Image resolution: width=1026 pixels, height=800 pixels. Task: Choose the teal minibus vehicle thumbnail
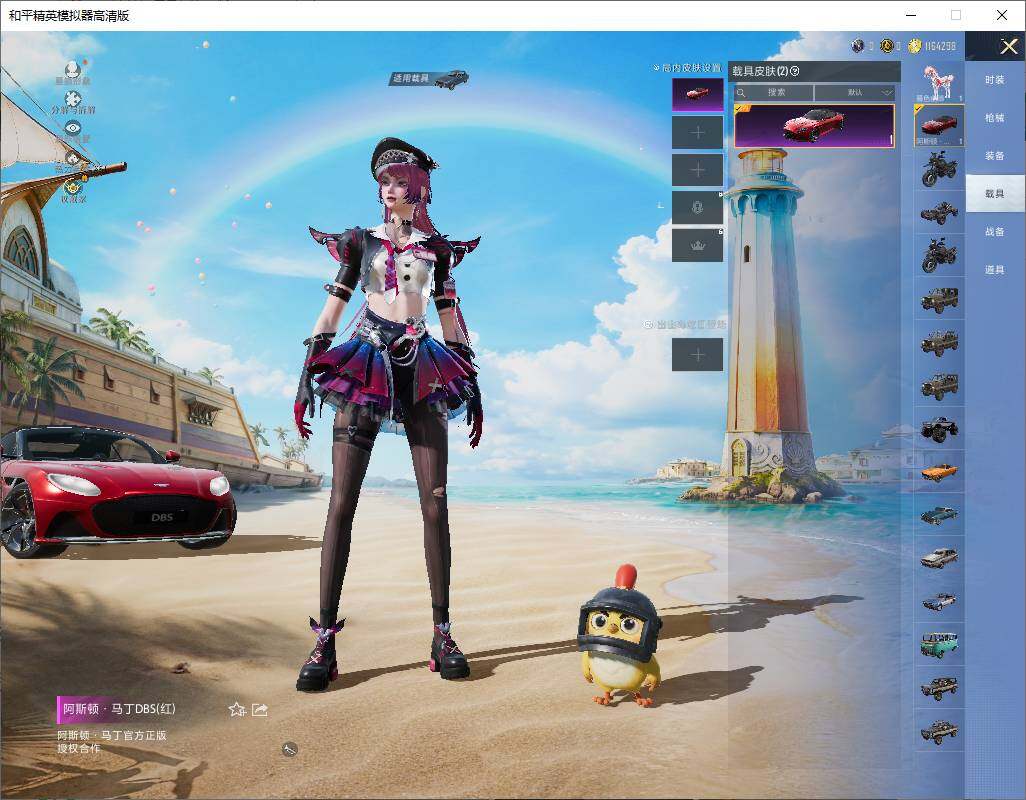[x=940, y=644]
